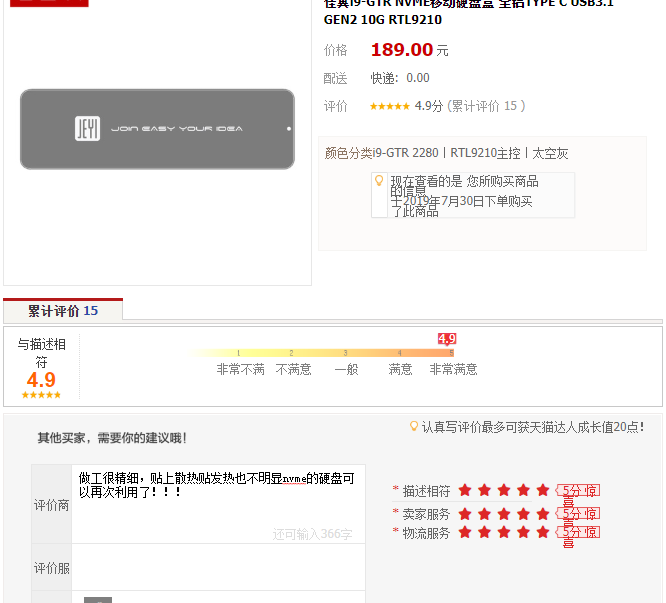This screenshot has width=666, height=603.
Task: Click the 配送 label
Action: tap(335, 78)
